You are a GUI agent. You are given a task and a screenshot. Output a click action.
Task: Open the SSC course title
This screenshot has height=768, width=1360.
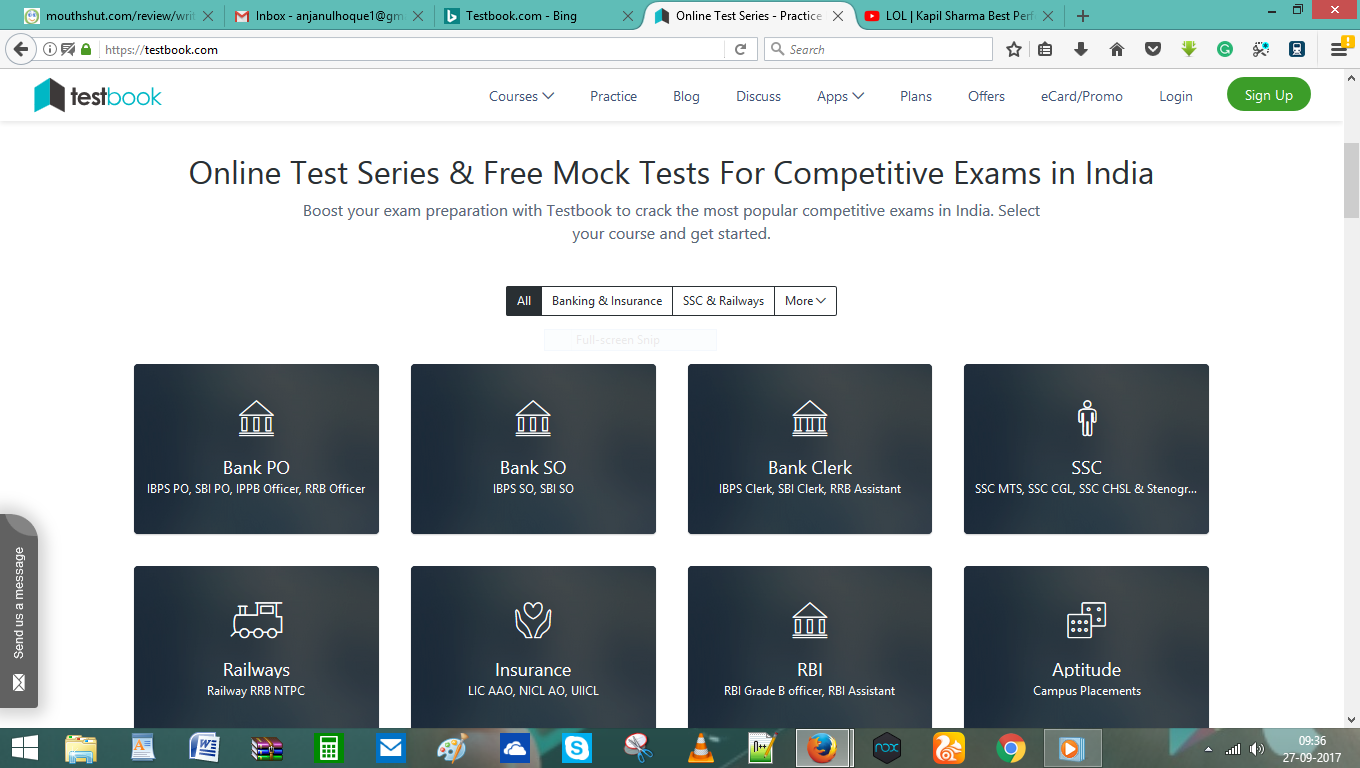point(1087,468)
